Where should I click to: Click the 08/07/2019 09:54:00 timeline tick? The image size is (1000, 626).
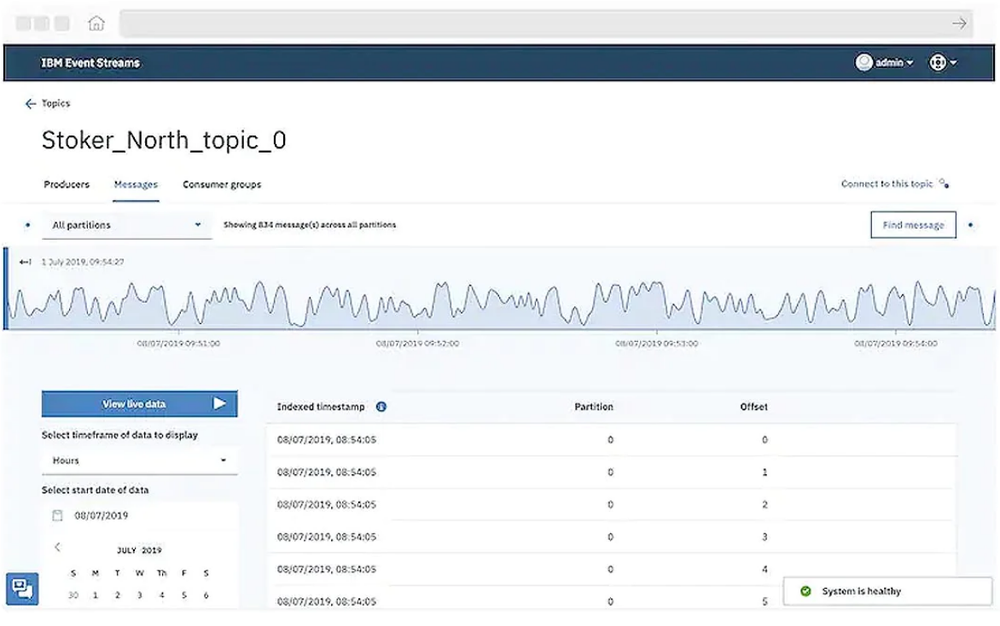tap(895, 343)
